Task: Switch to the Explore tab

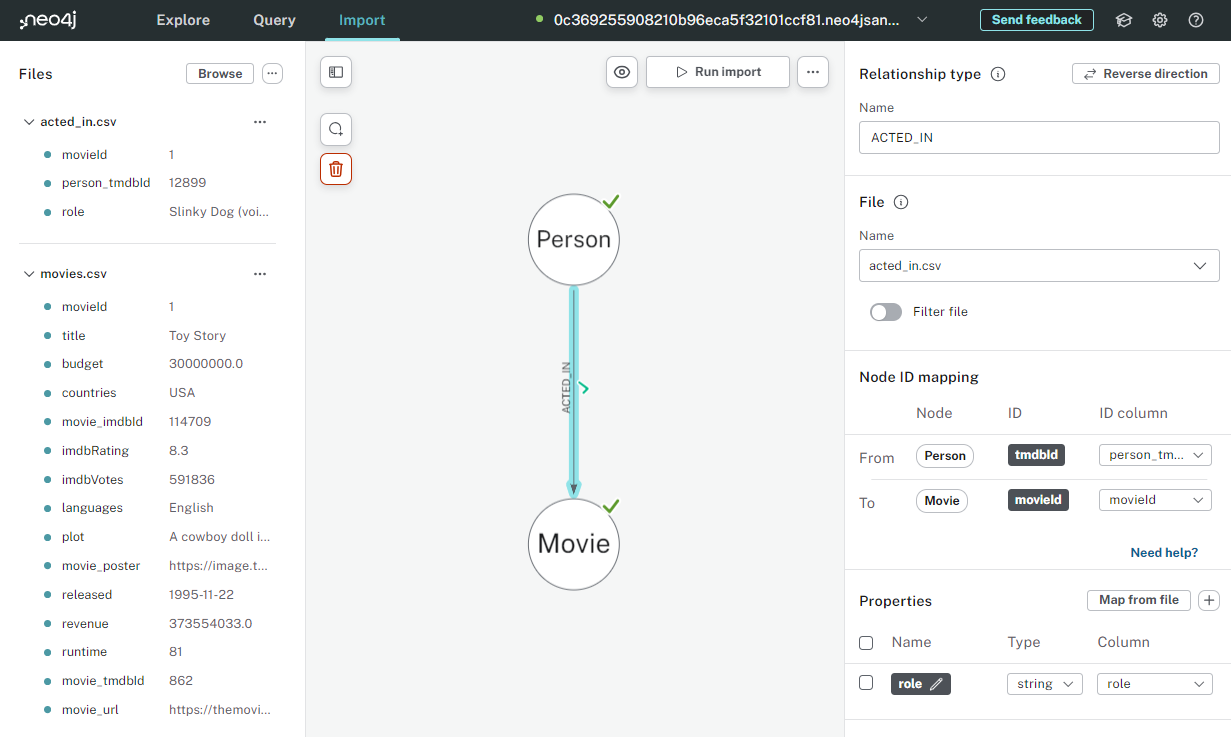Action: (183, 19)
